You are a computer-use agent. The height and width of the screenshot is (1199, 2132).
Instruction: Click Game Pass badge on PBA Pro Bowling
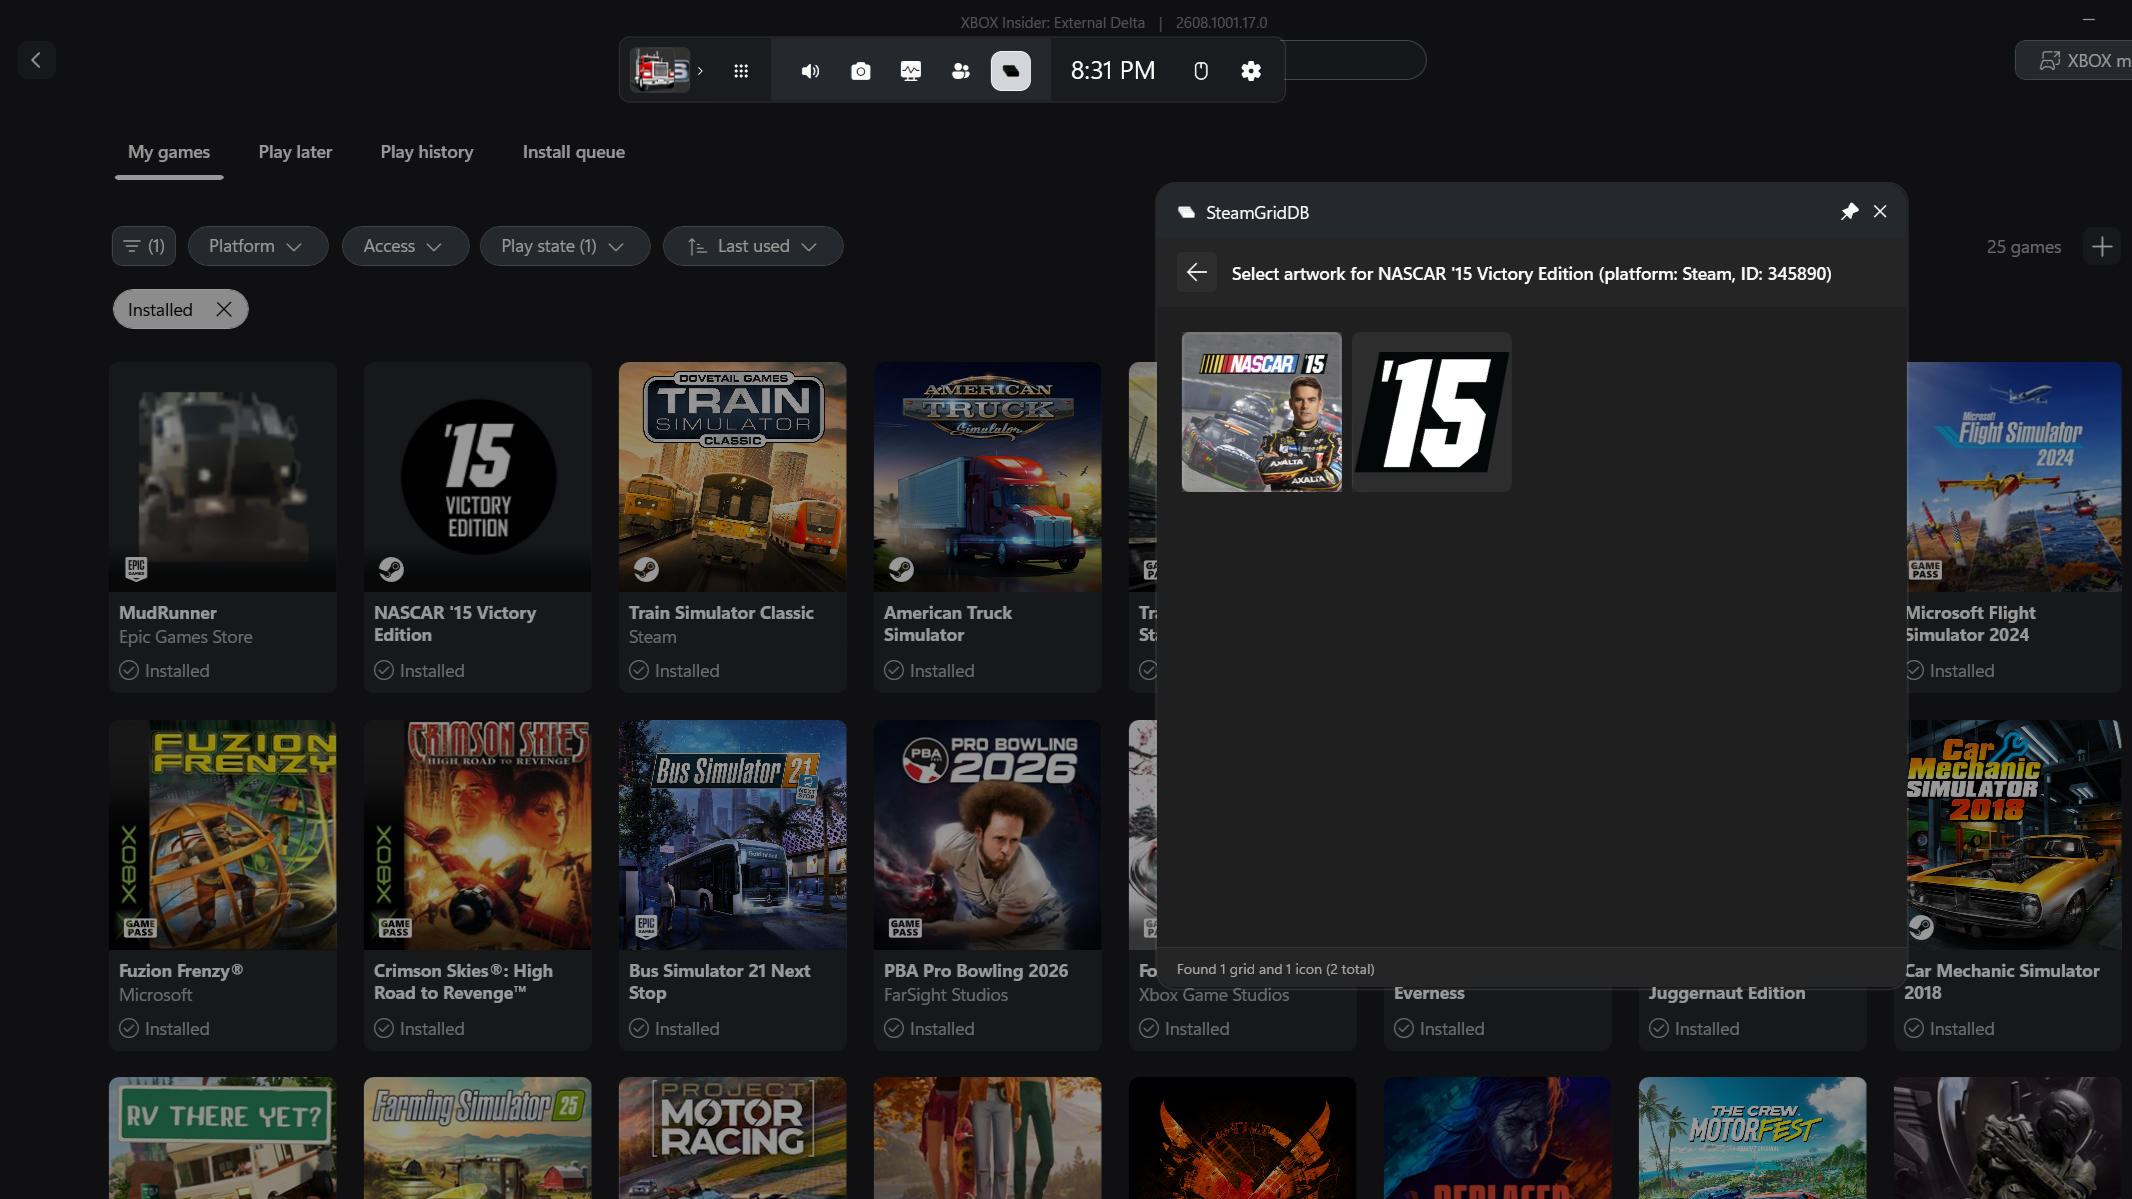pyautogui.click(x=905, y=928)
